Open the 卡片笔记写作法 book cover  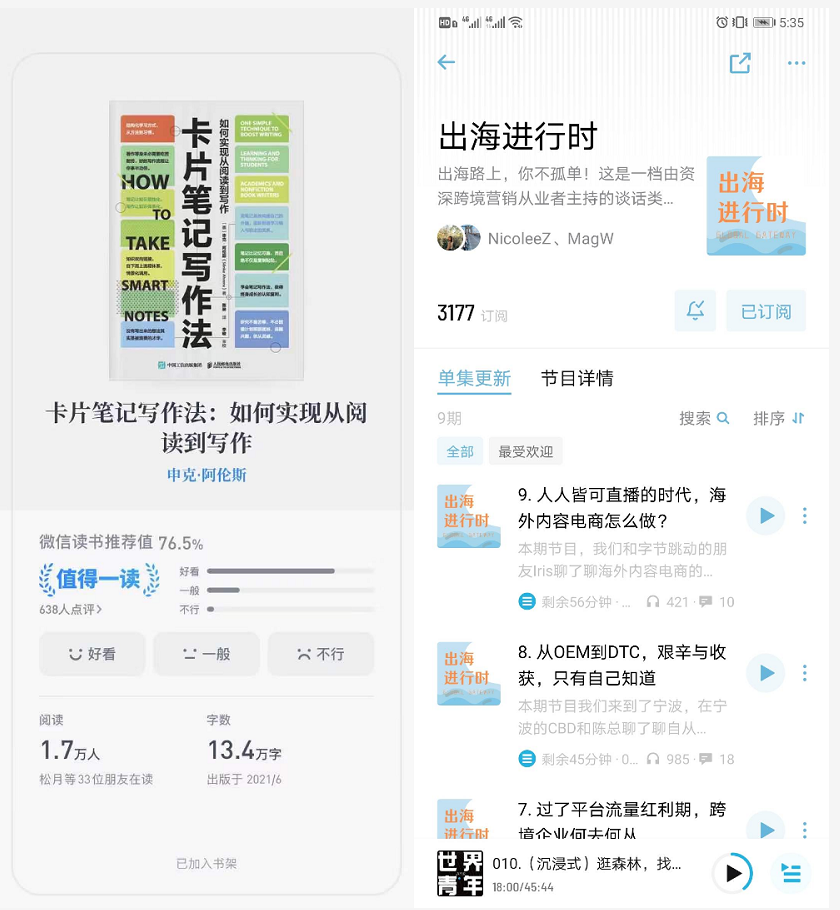206,240
